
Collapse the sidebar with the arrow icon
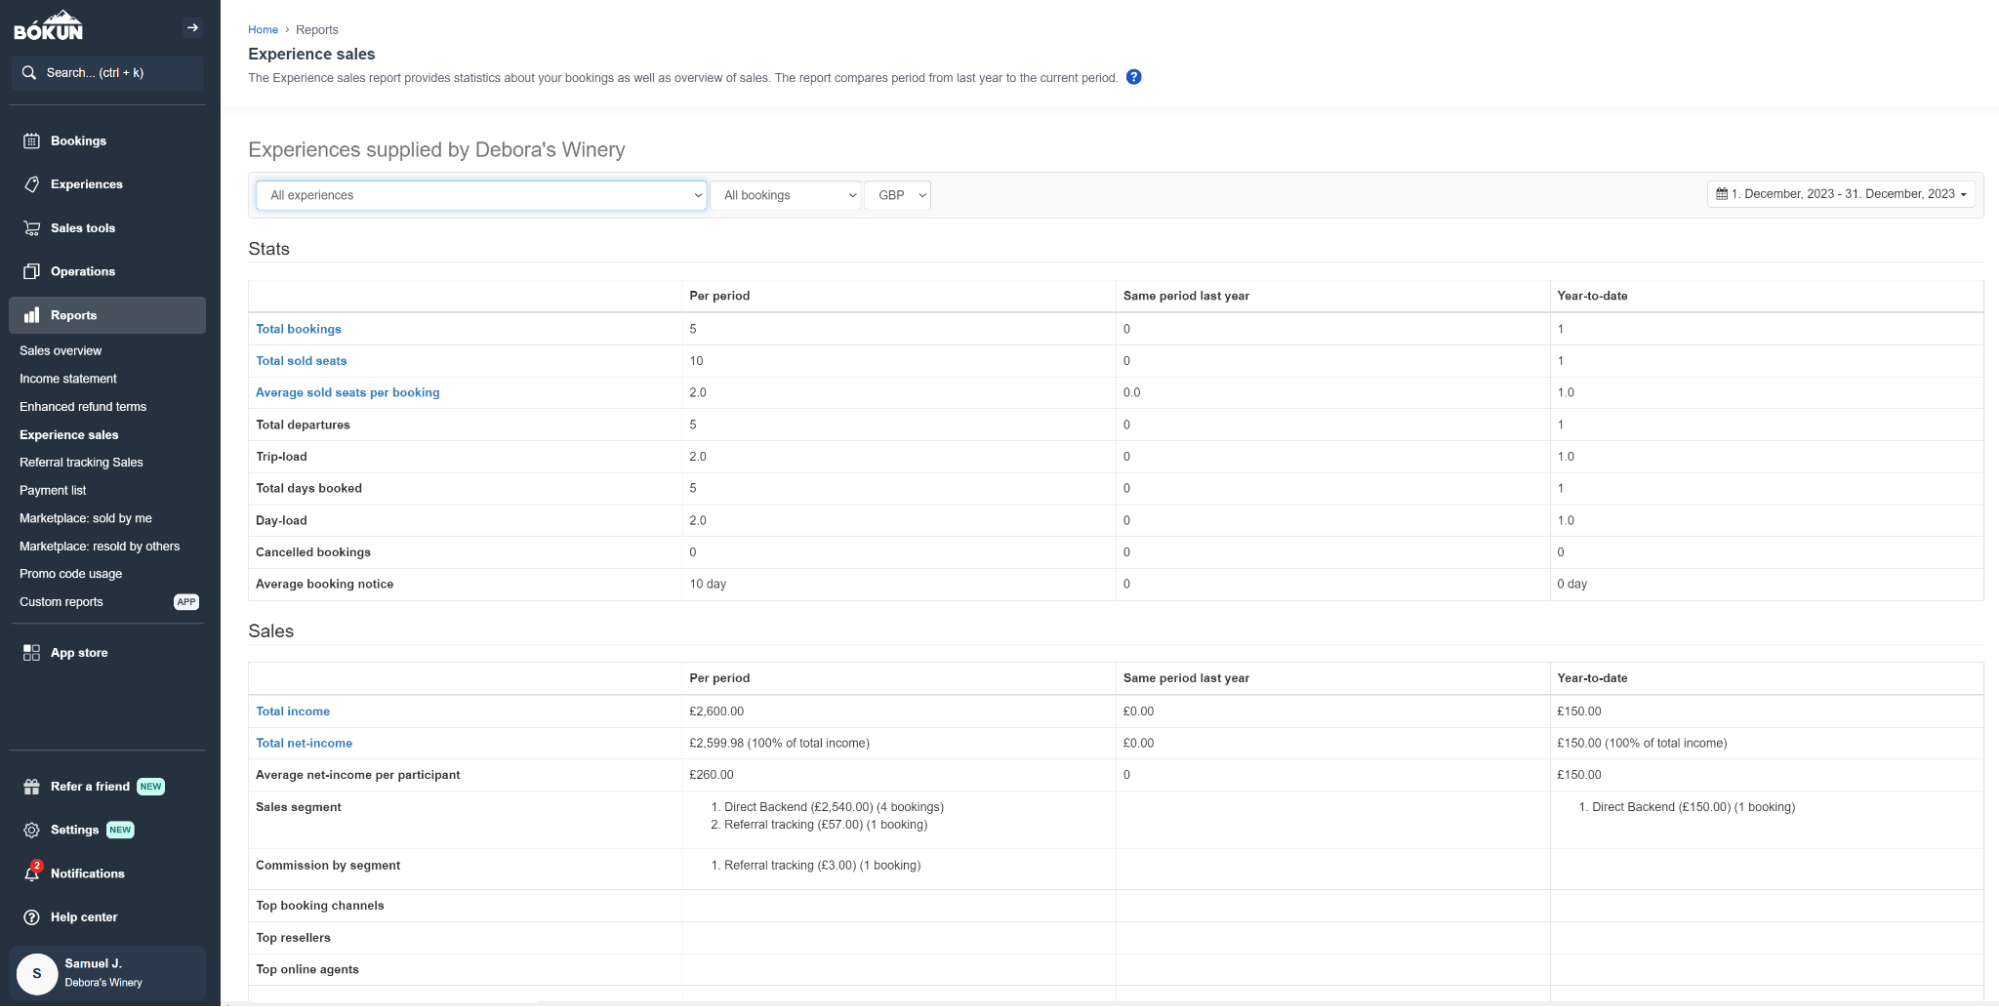[x=191, y=27]
